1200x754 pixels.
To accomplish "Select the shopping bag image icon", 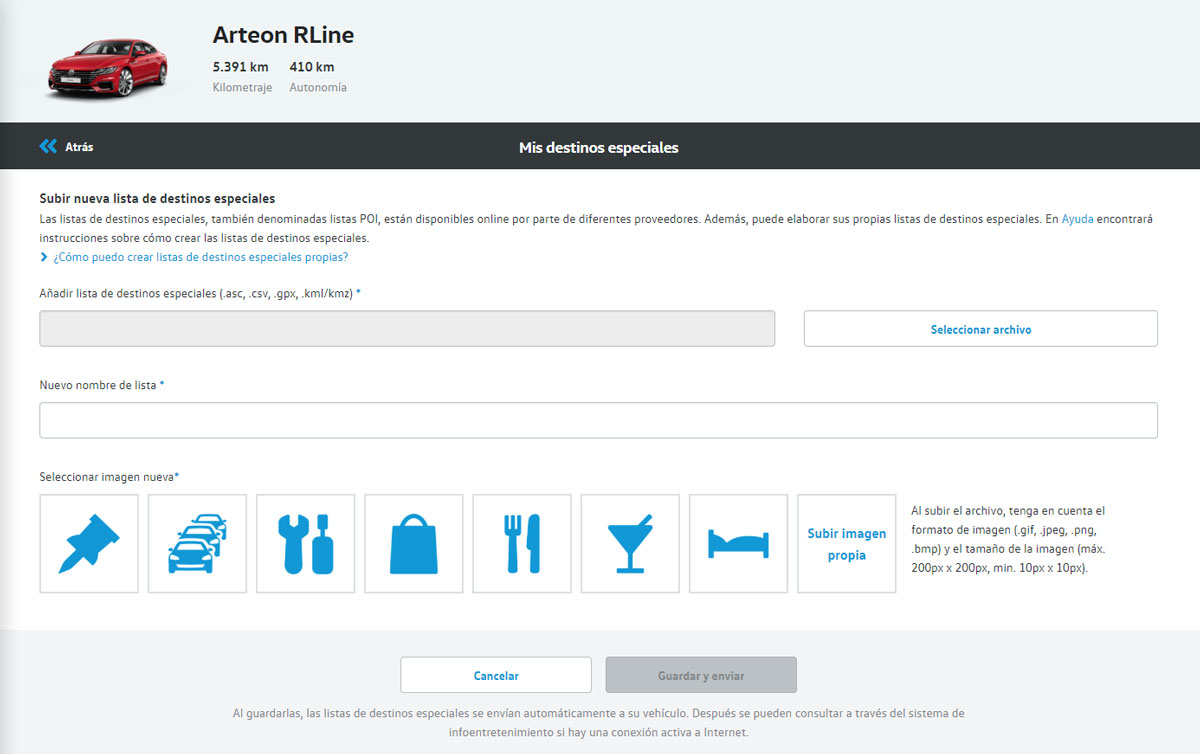I will [x=413, y=544].
